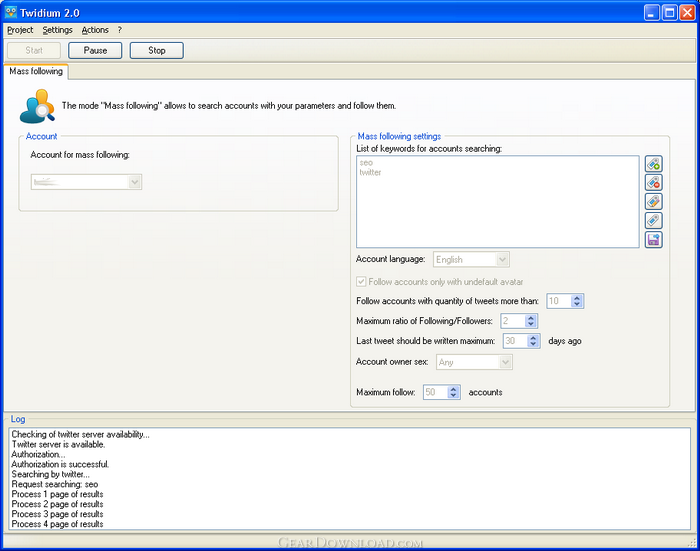Decrease the Following/Followers ratio value
The image size is (700, 551).
point(530,324)
